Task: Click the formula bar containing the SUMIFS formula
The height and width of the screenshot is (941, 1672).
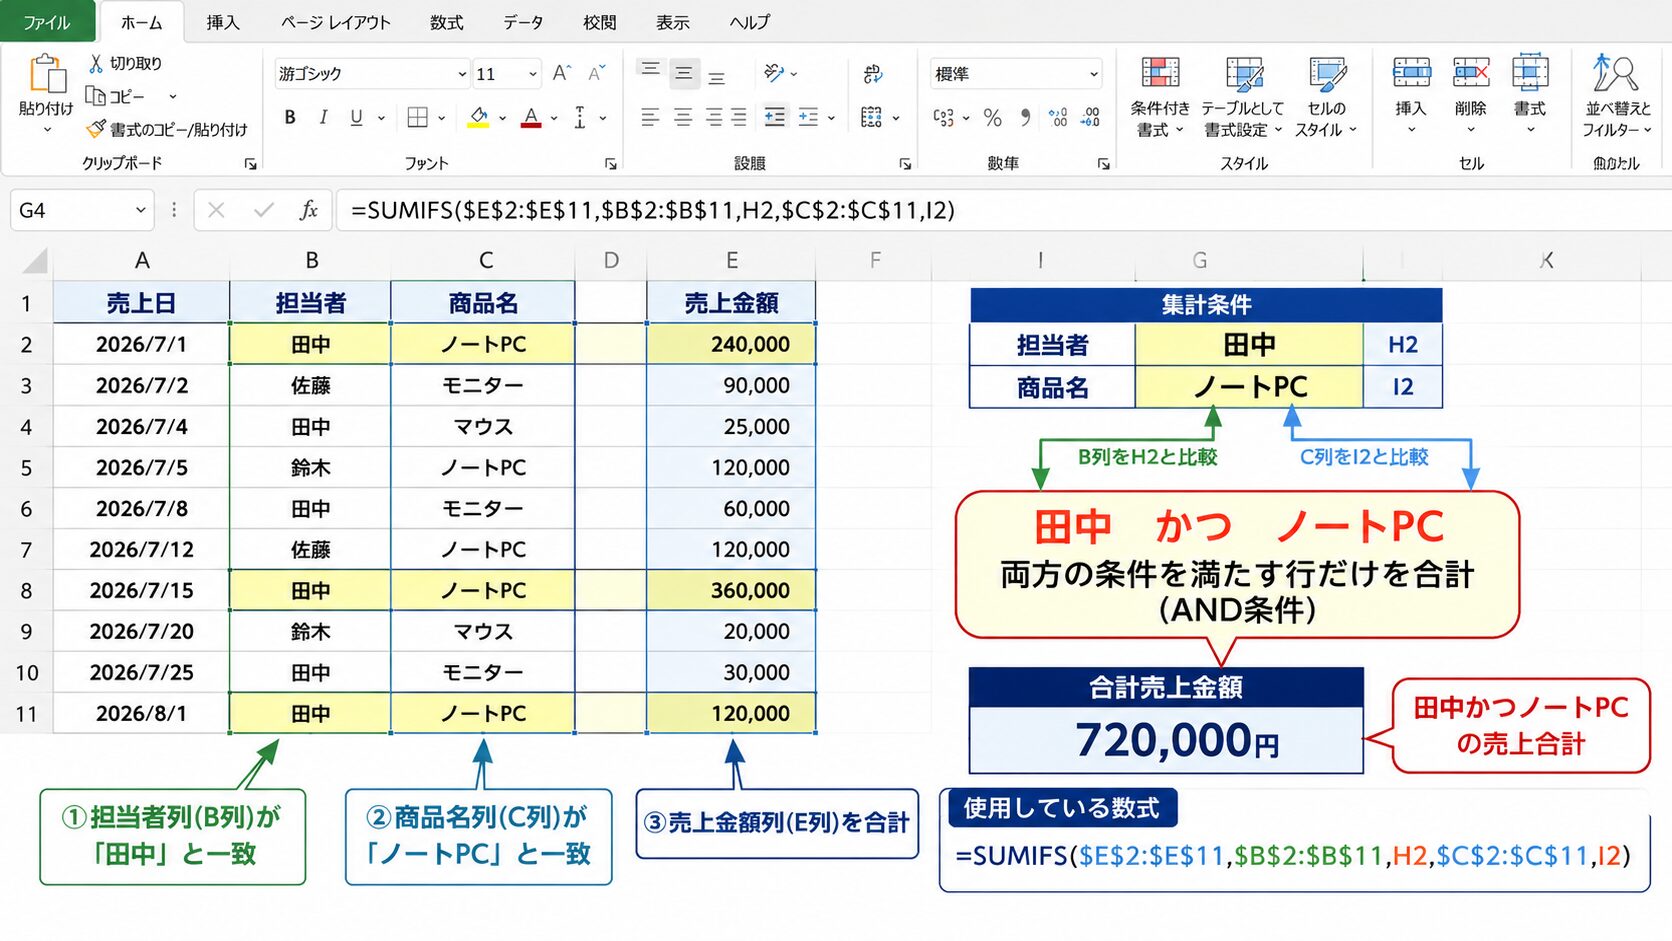Action: point(1003,210)
